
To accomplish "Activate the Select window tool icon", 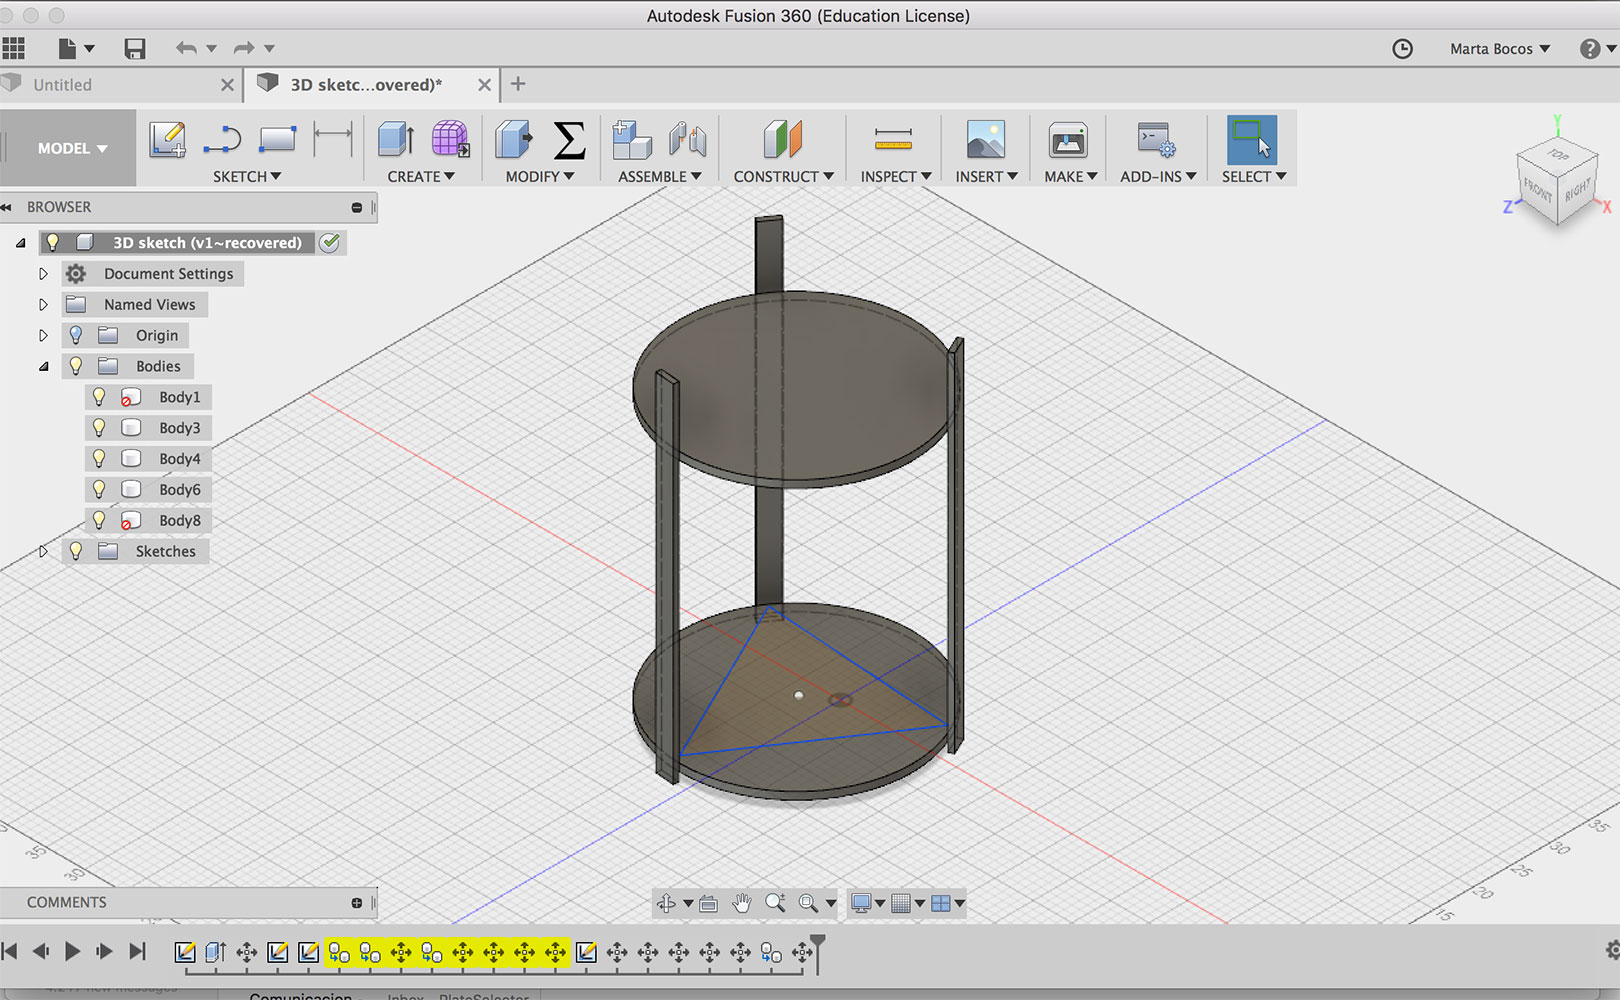I will tap(1252, 140).
